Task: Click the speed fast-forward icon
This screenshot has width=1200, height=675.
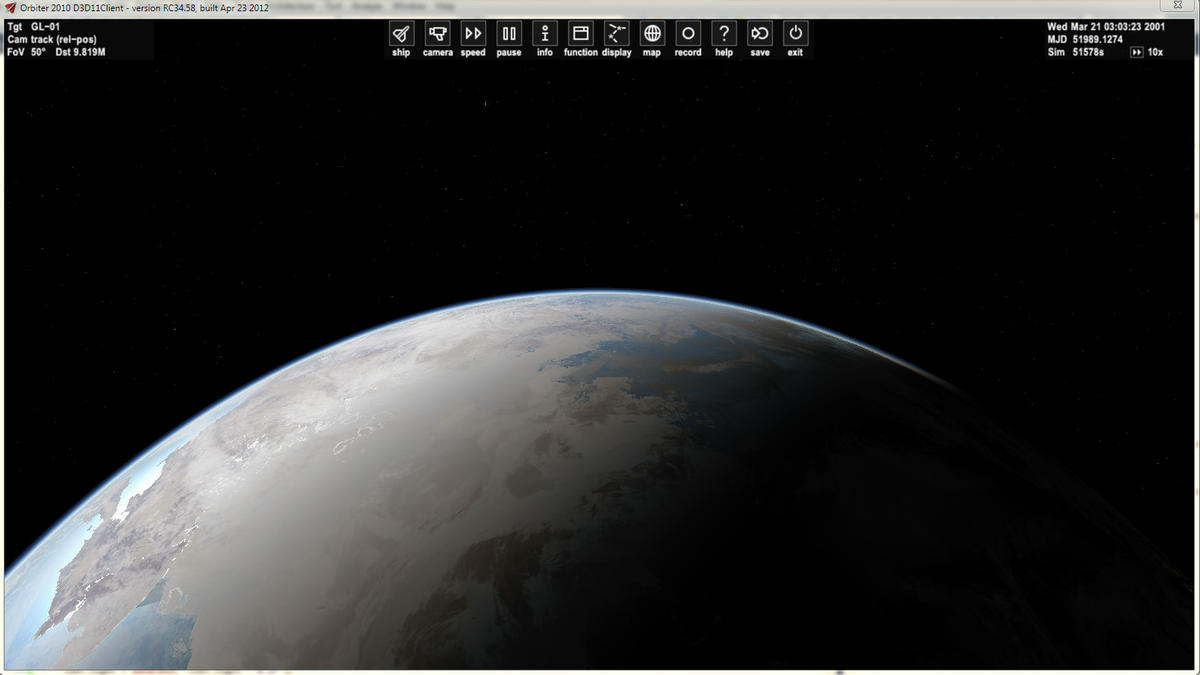Action: (x=473, y=33)
